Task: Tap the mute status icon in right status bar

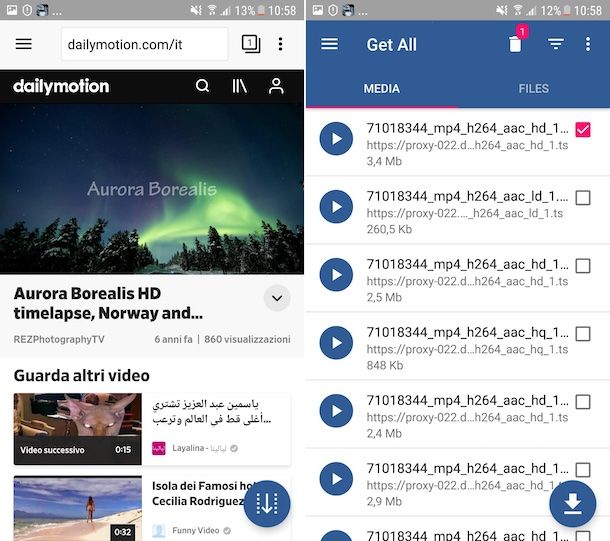Action: point(502,10)
